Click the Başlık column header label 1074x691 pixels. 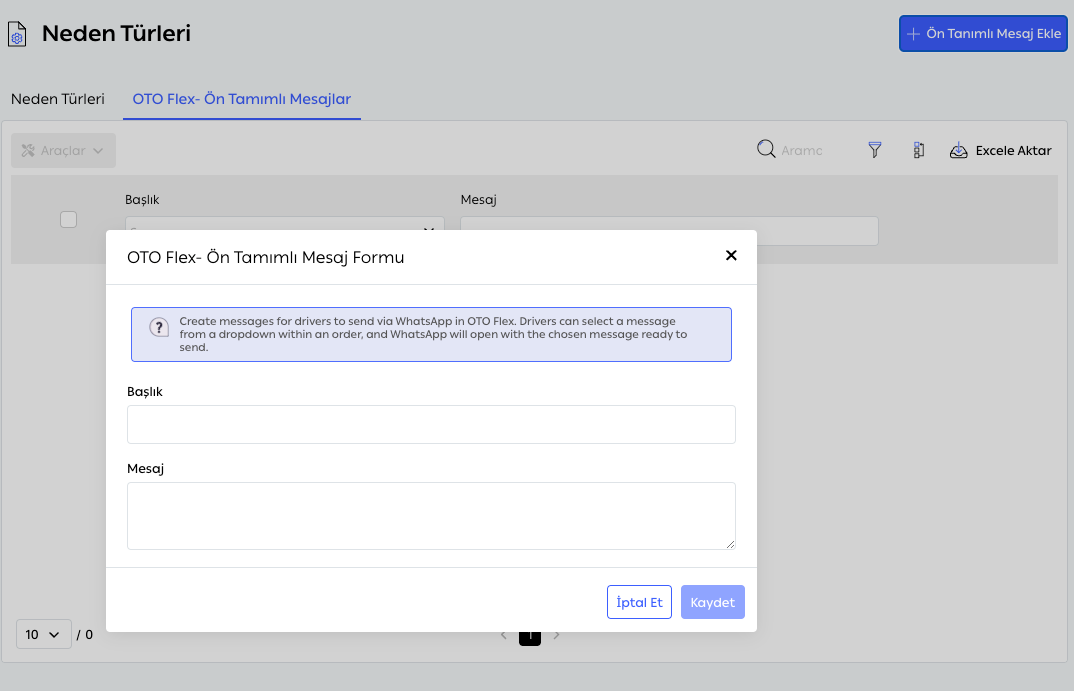[142, 199]
